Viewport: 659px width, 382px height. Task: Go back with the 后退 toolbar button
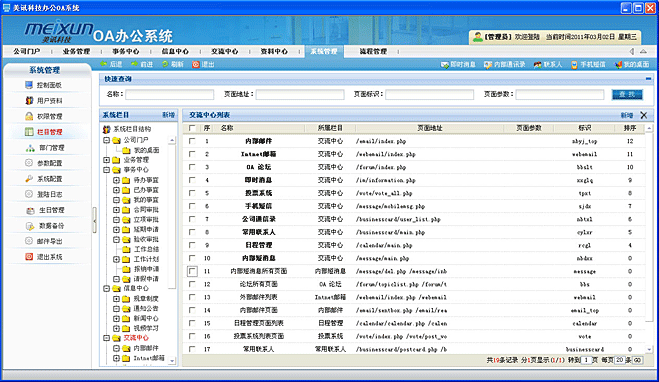coord(111,64)
